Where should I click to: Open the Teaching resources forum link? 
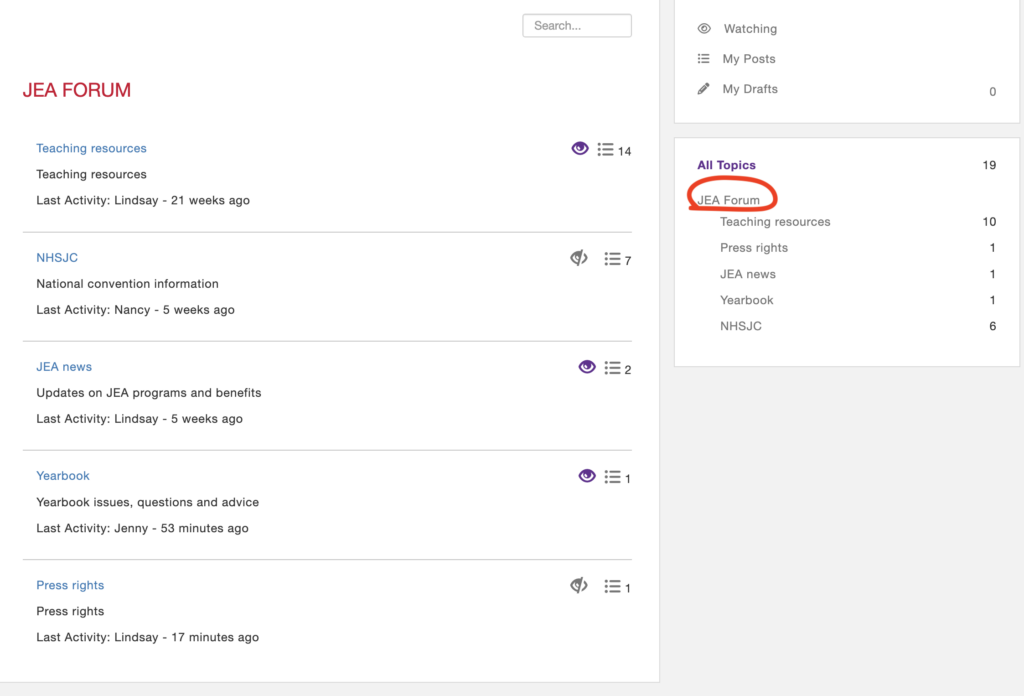tap(91, 148)
